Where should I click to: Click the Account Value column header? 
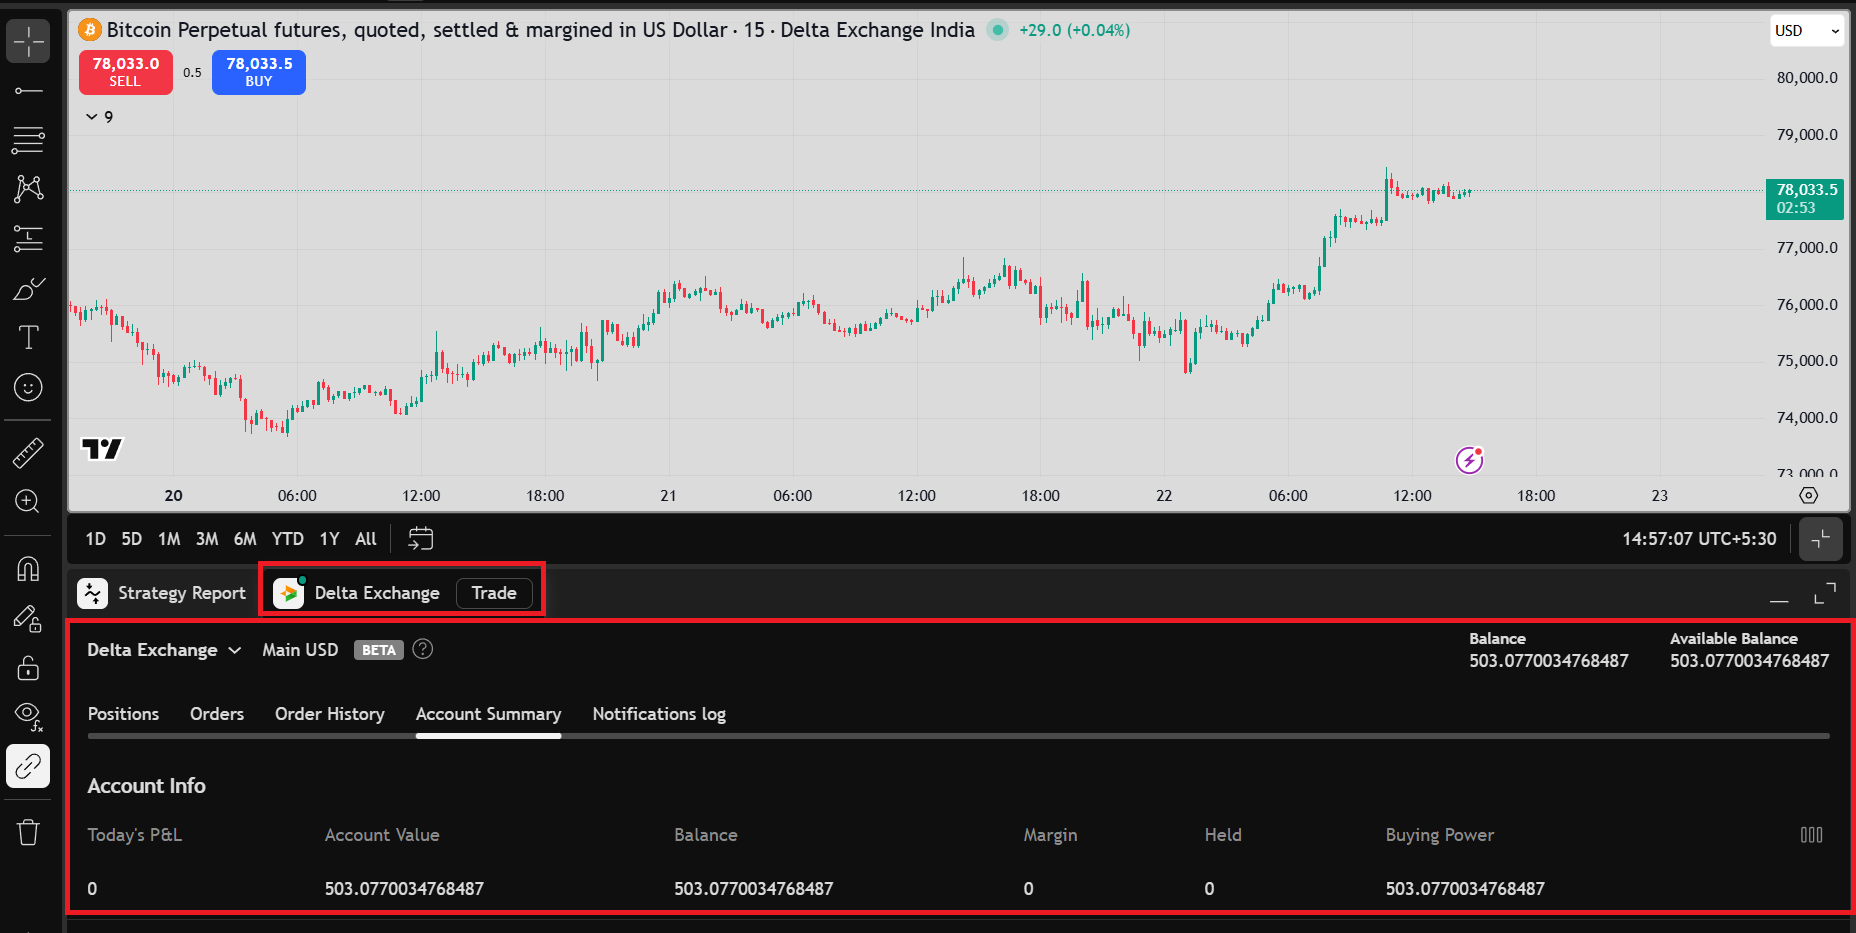(x=382, y=835)
